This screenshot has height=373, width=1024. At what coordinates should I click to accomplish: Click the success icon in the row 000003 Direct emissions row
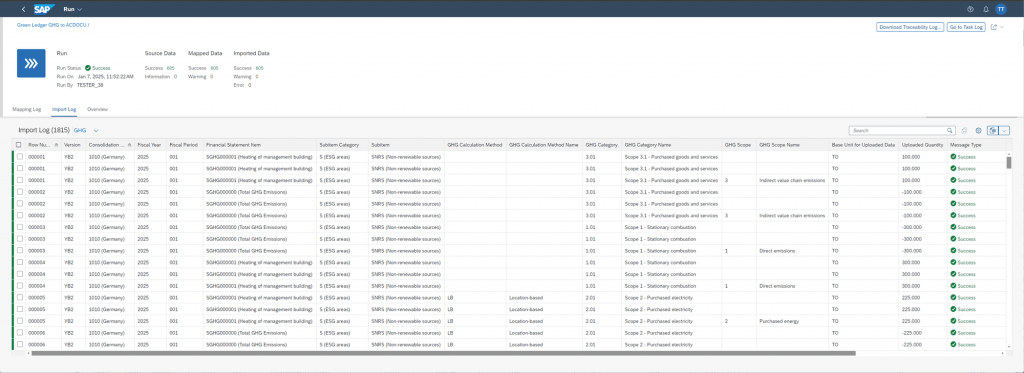[x=953, y=250]
